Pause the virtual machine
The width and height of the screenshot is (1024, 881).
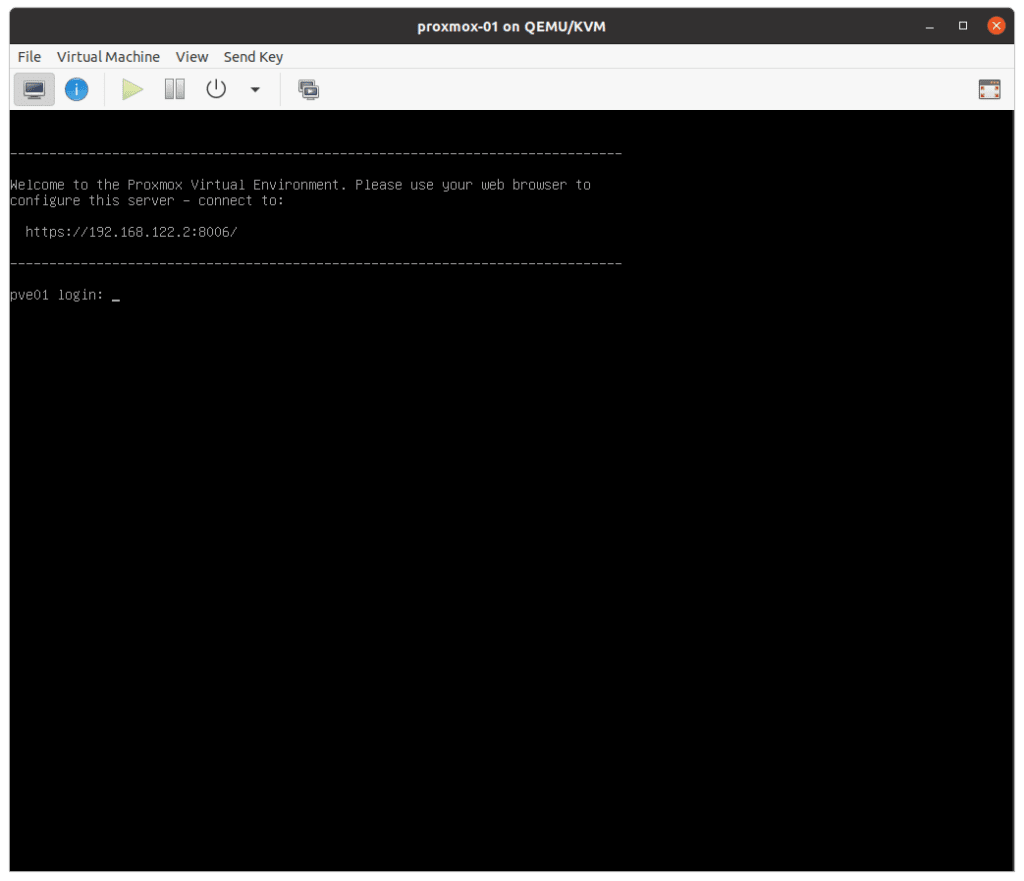coord(174,89)
